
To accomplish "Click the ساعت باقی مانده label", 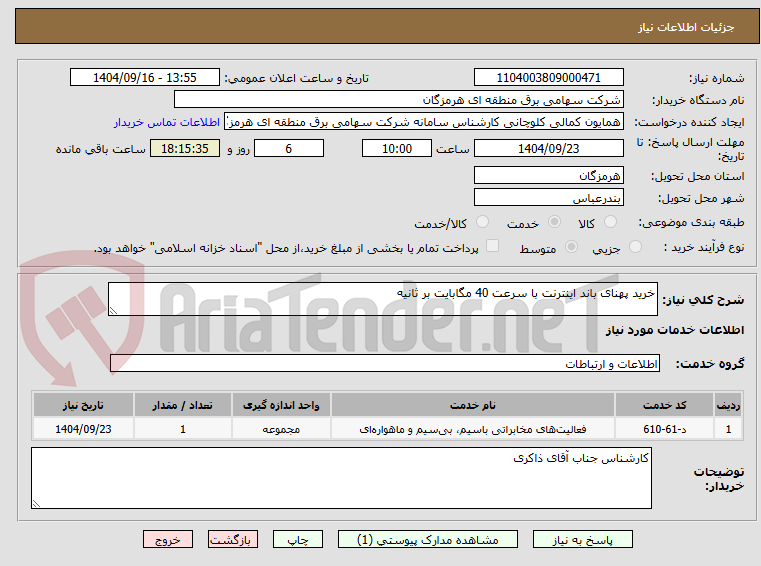I will 100,149.
